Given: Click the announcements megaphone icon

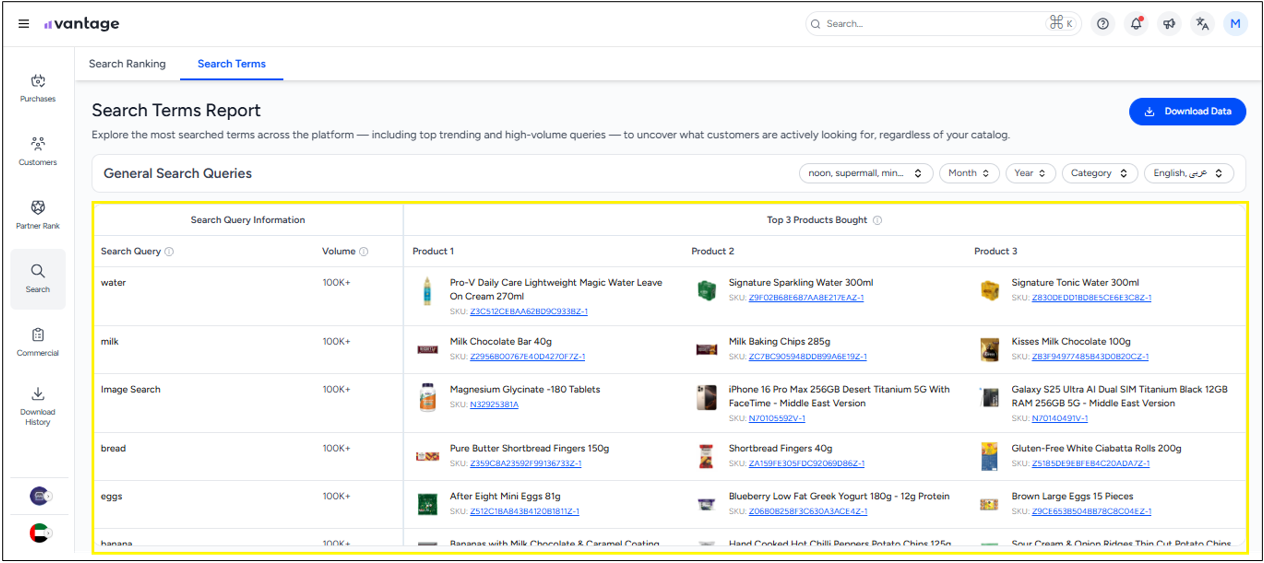Looking at the screenshot, I should click(1169, 24).
